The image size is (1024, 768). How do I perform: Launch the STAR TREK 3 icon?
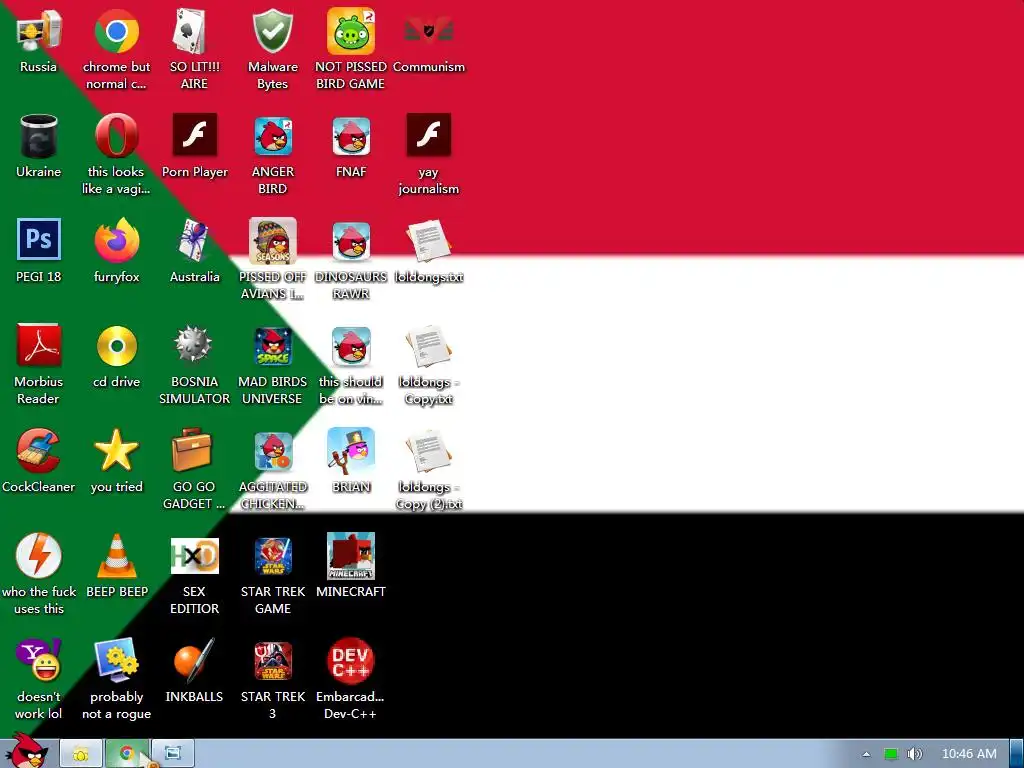272,661
